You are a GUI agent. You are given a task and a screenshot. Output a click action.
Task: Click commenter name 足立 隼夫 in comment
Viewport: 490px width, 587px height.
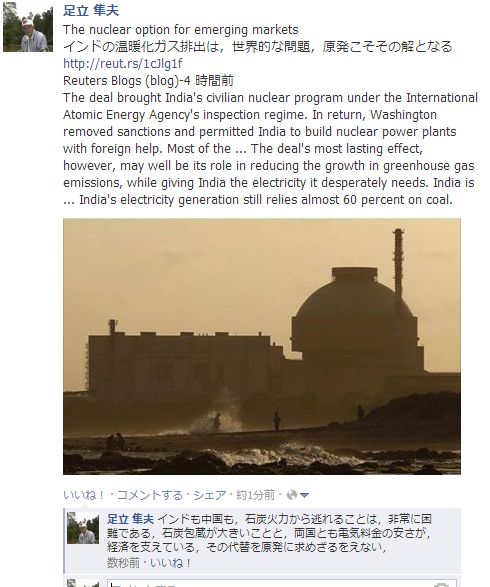130,519
